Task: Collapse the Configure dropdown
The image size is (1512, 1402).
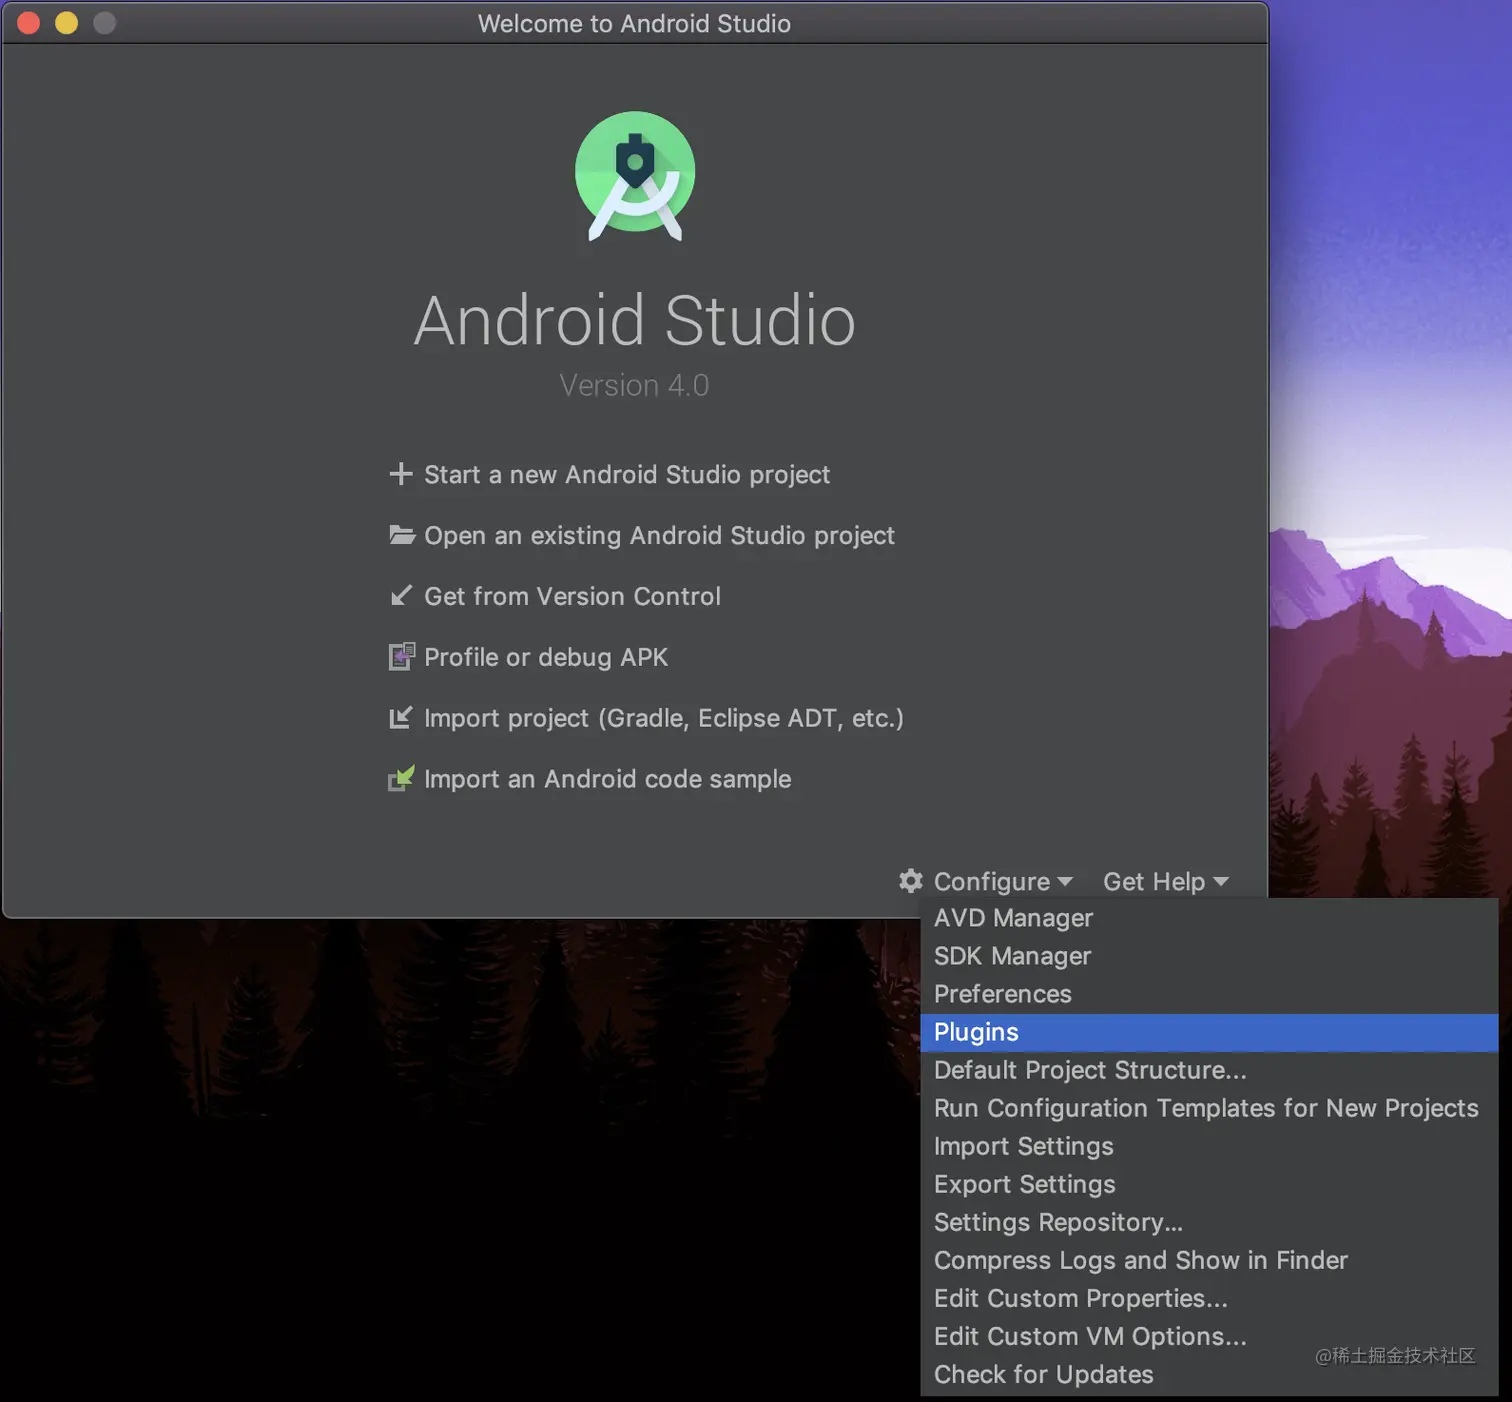Action: tap(1003, 881)
